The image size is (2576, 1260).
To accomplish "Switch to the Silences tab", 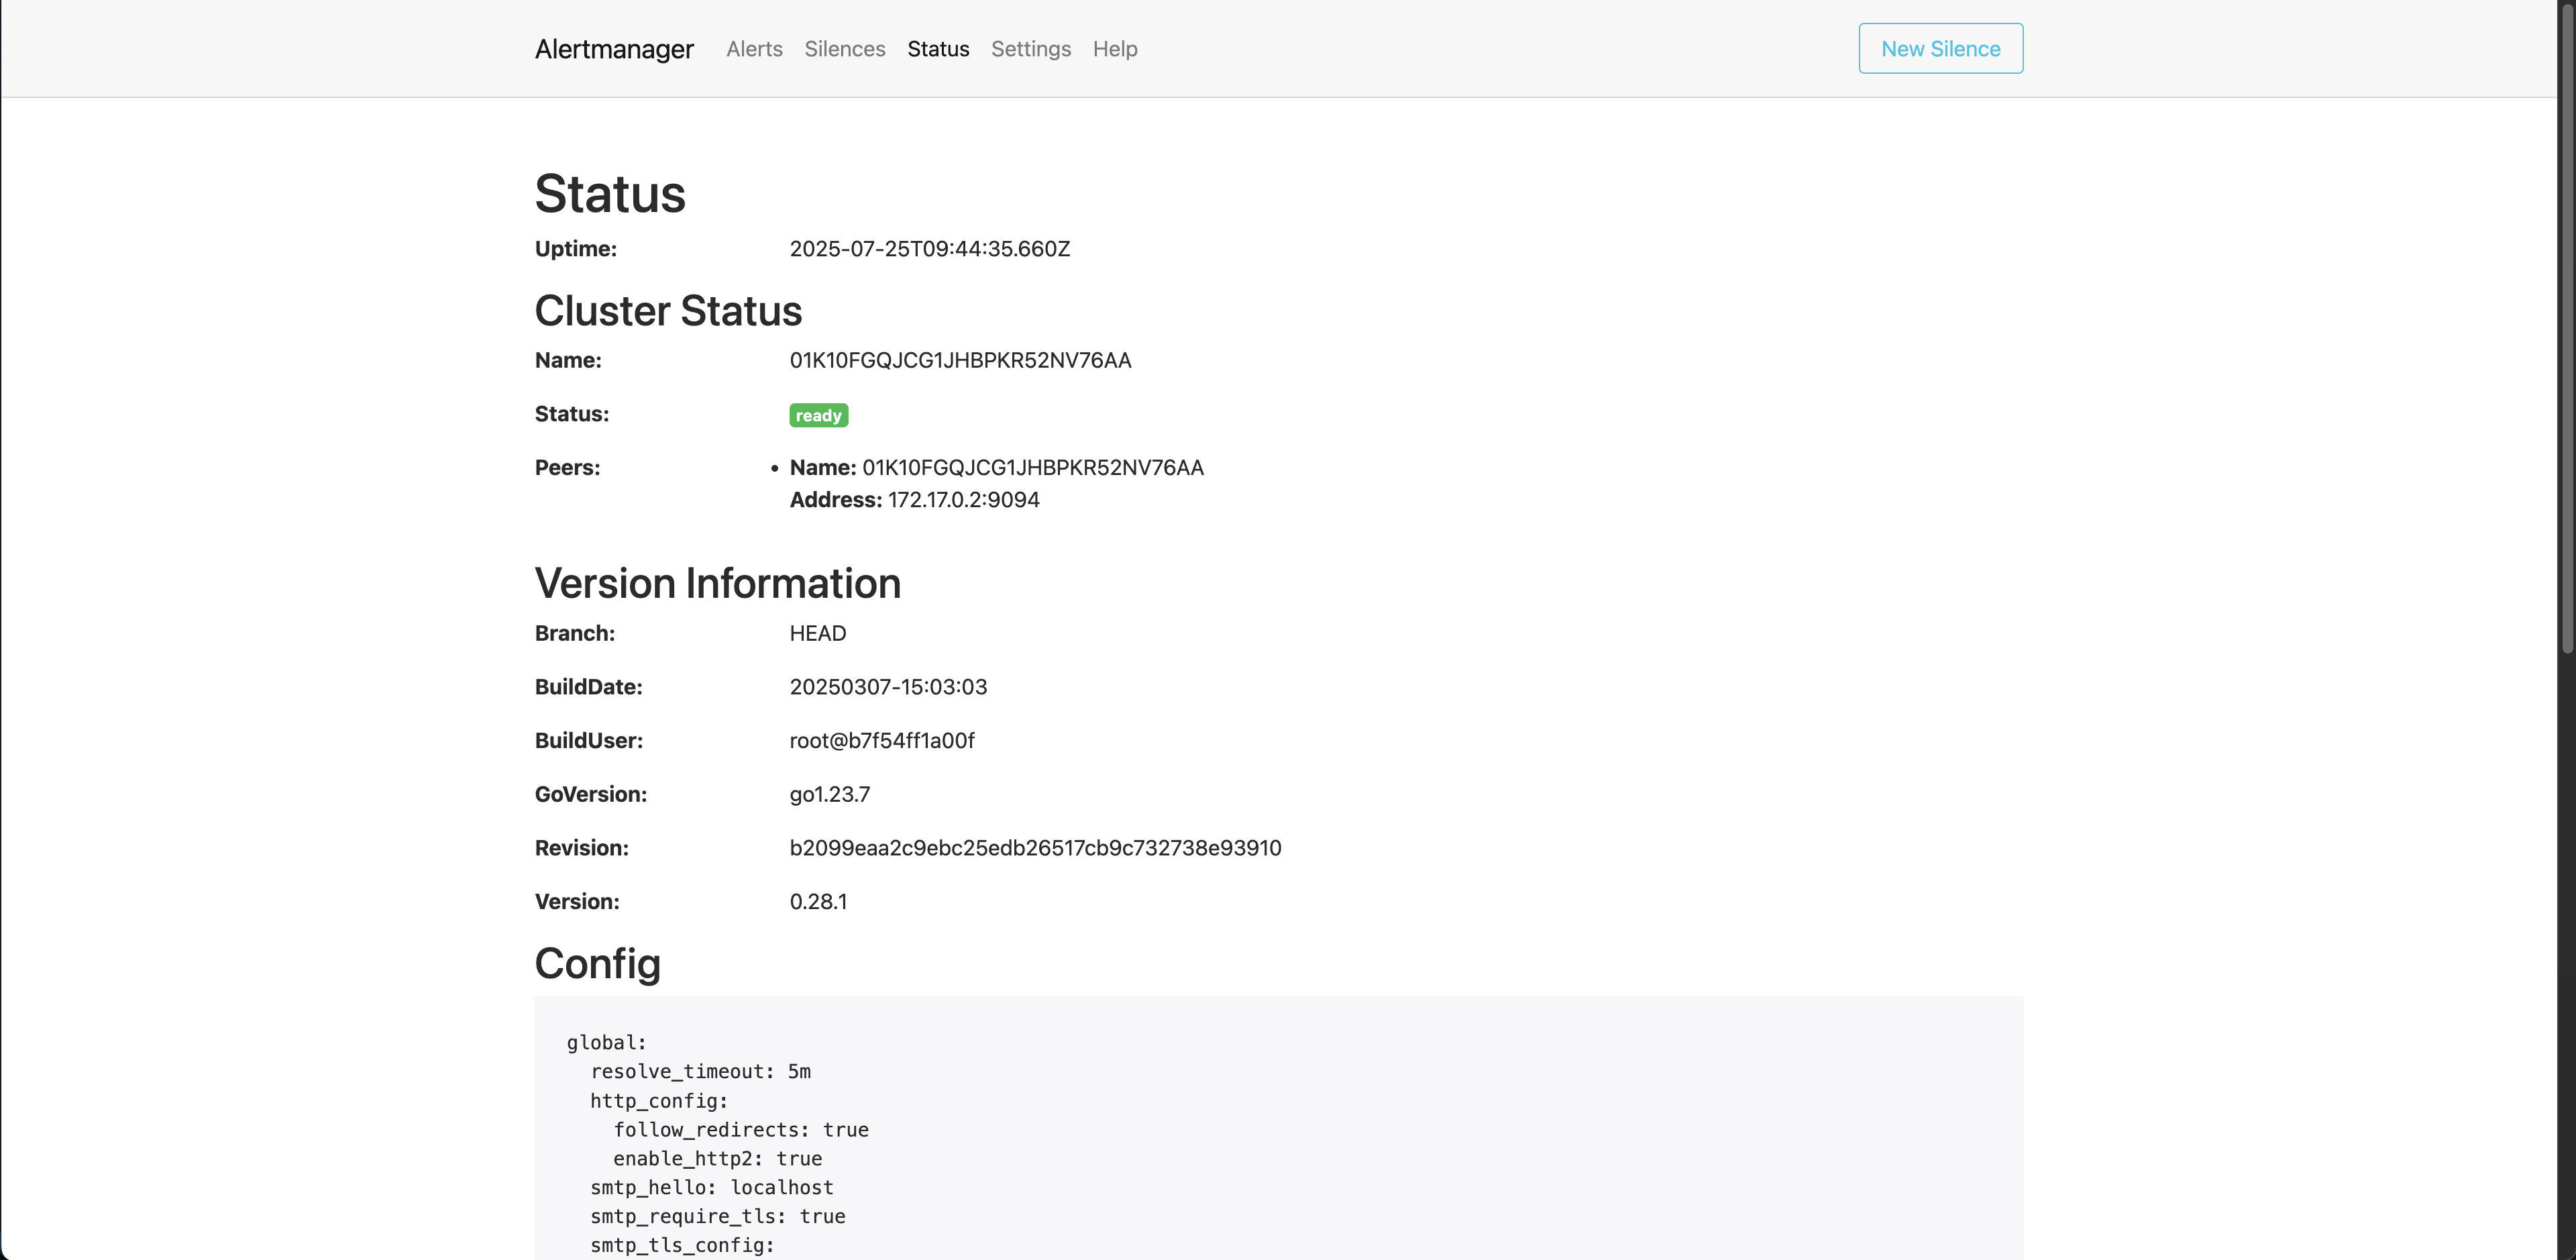I will point(844,48).
